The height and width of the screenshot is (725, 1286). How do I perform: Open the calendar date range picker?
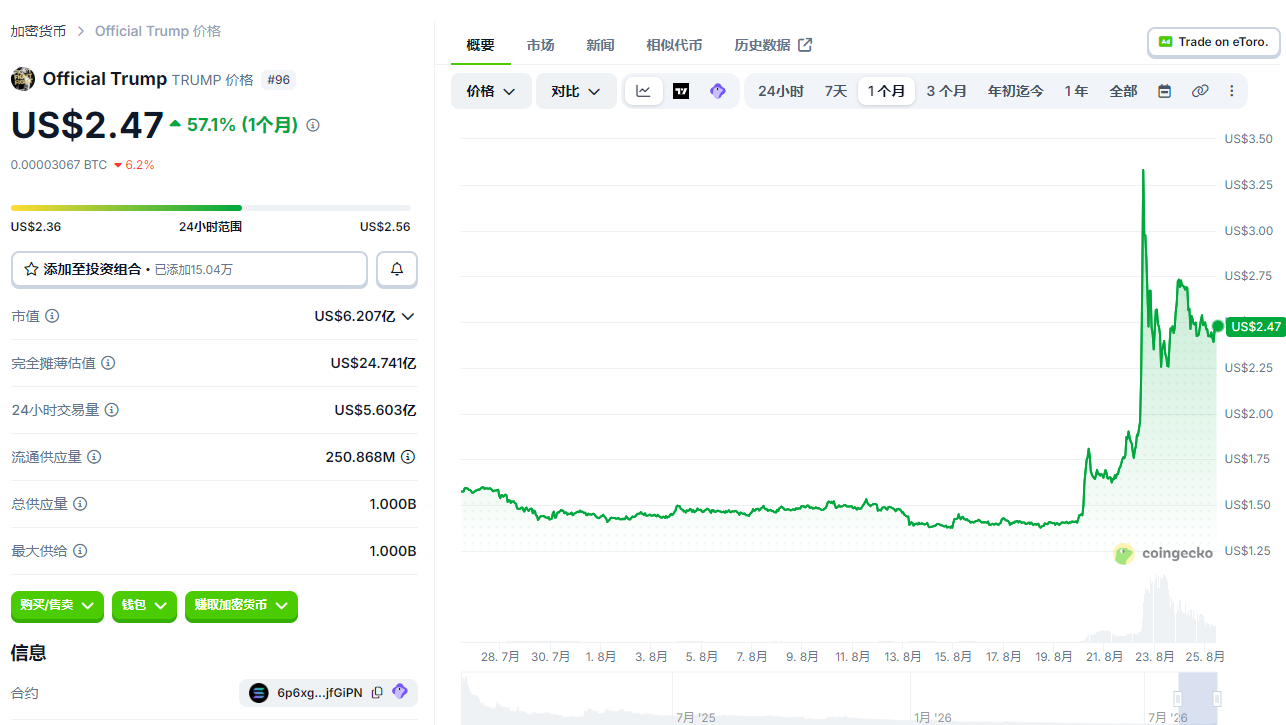[x=1164, y=91]
